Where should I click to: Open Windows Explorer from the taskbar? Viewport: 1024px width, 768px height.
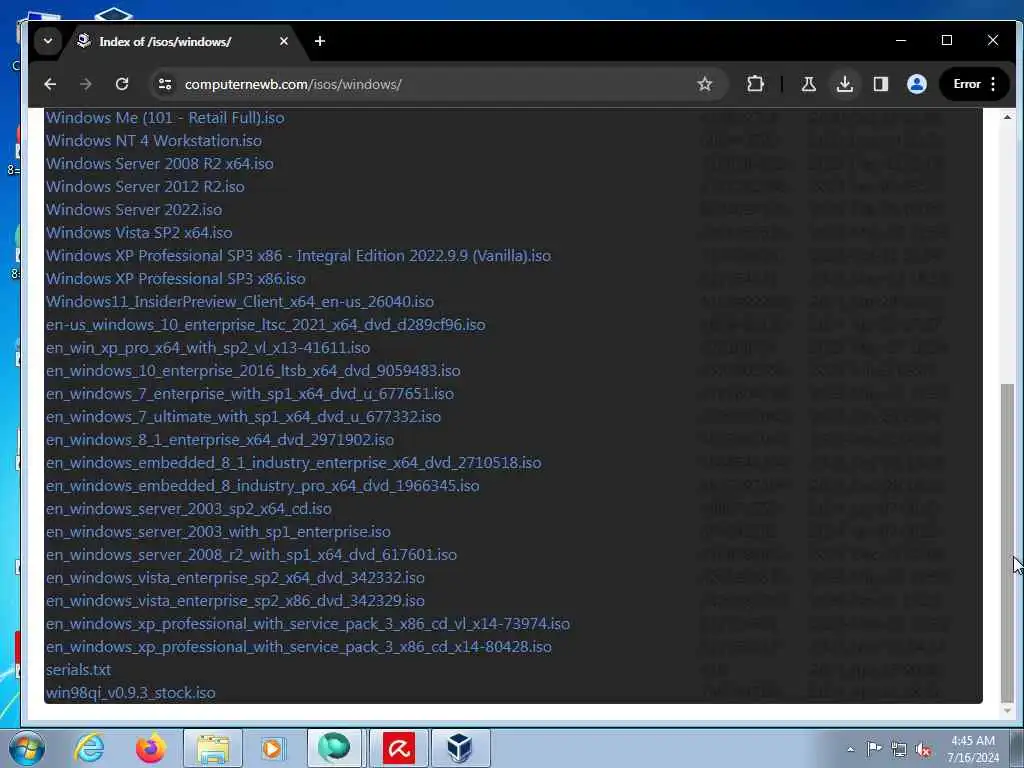coord(213,748)
